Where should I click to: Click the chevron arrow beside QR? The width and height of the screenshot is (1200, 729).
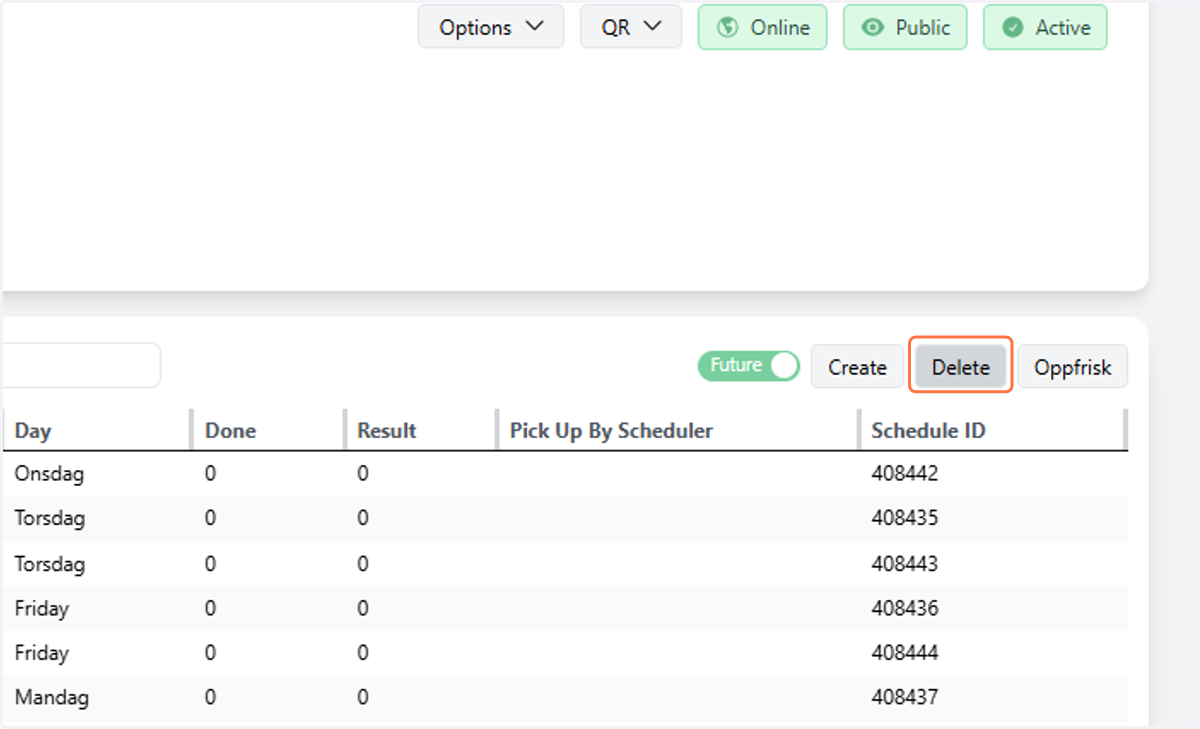click(x=653, y=27)
